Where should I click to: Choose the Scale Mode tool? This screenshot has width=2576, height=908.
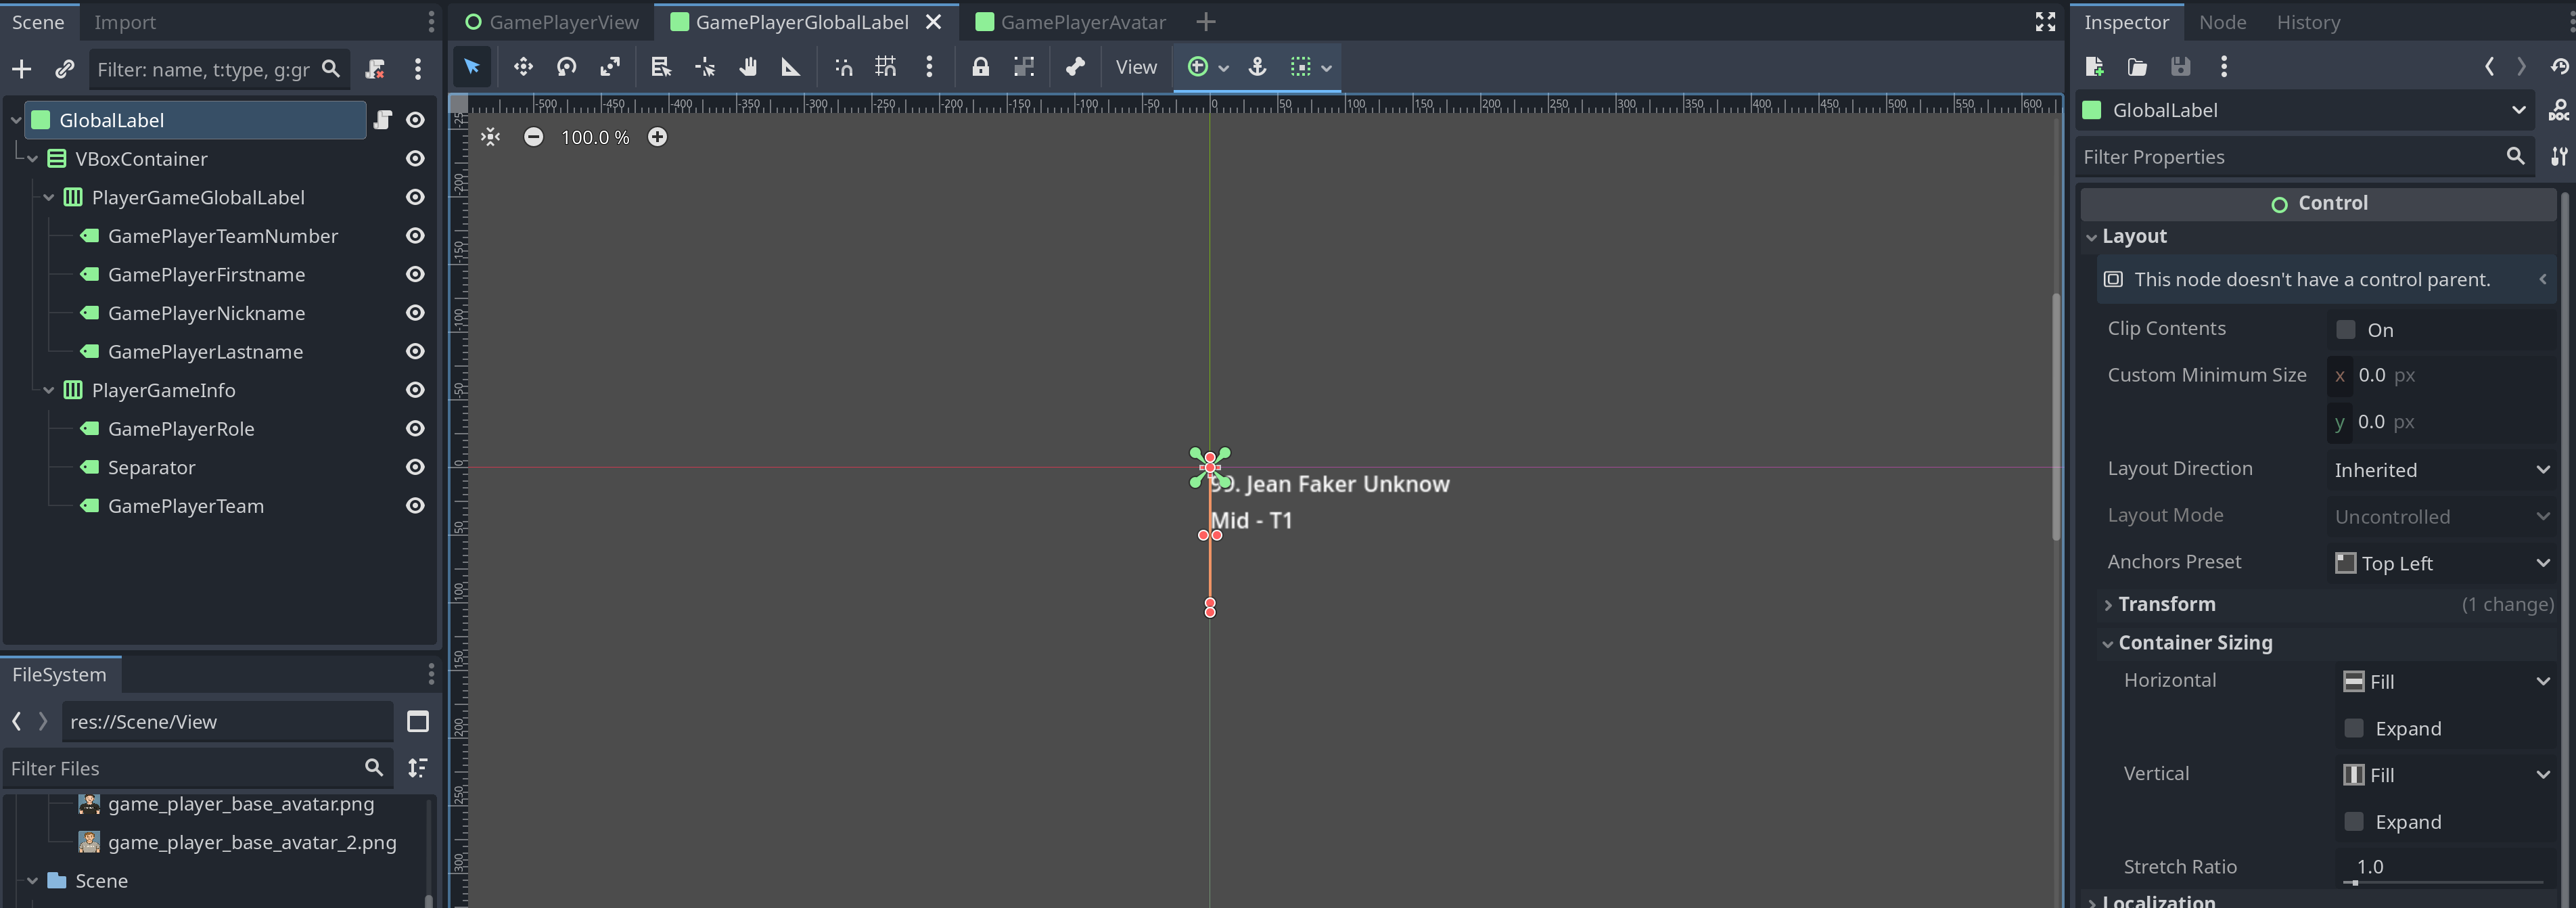point(610,67)
